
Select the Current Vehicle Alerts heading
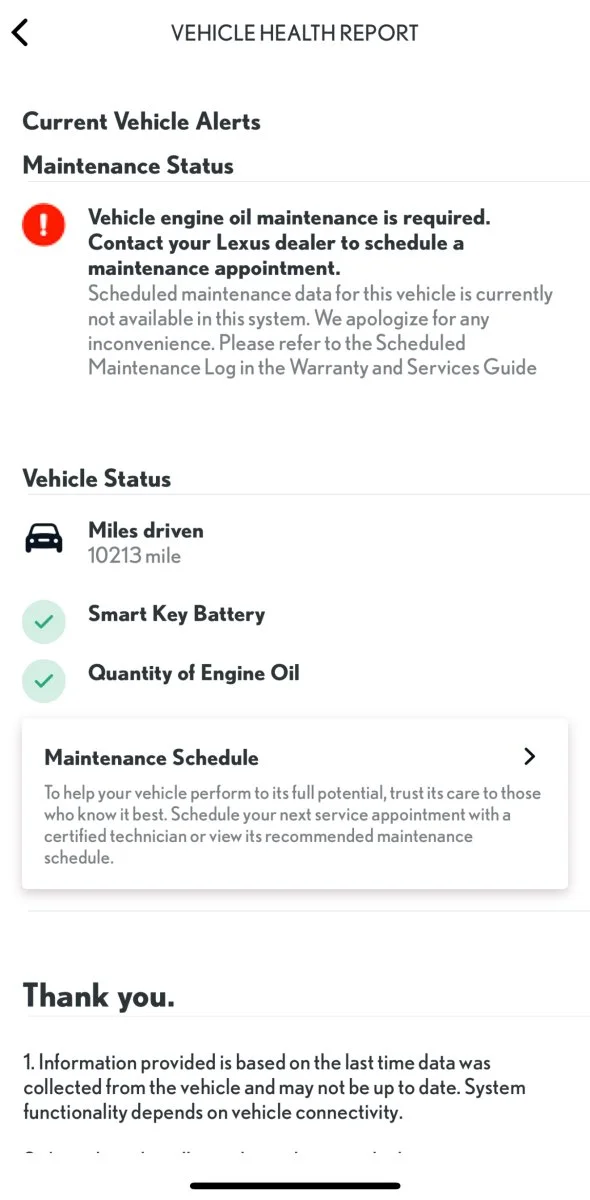pyautogui.click(x=142, y=122)
